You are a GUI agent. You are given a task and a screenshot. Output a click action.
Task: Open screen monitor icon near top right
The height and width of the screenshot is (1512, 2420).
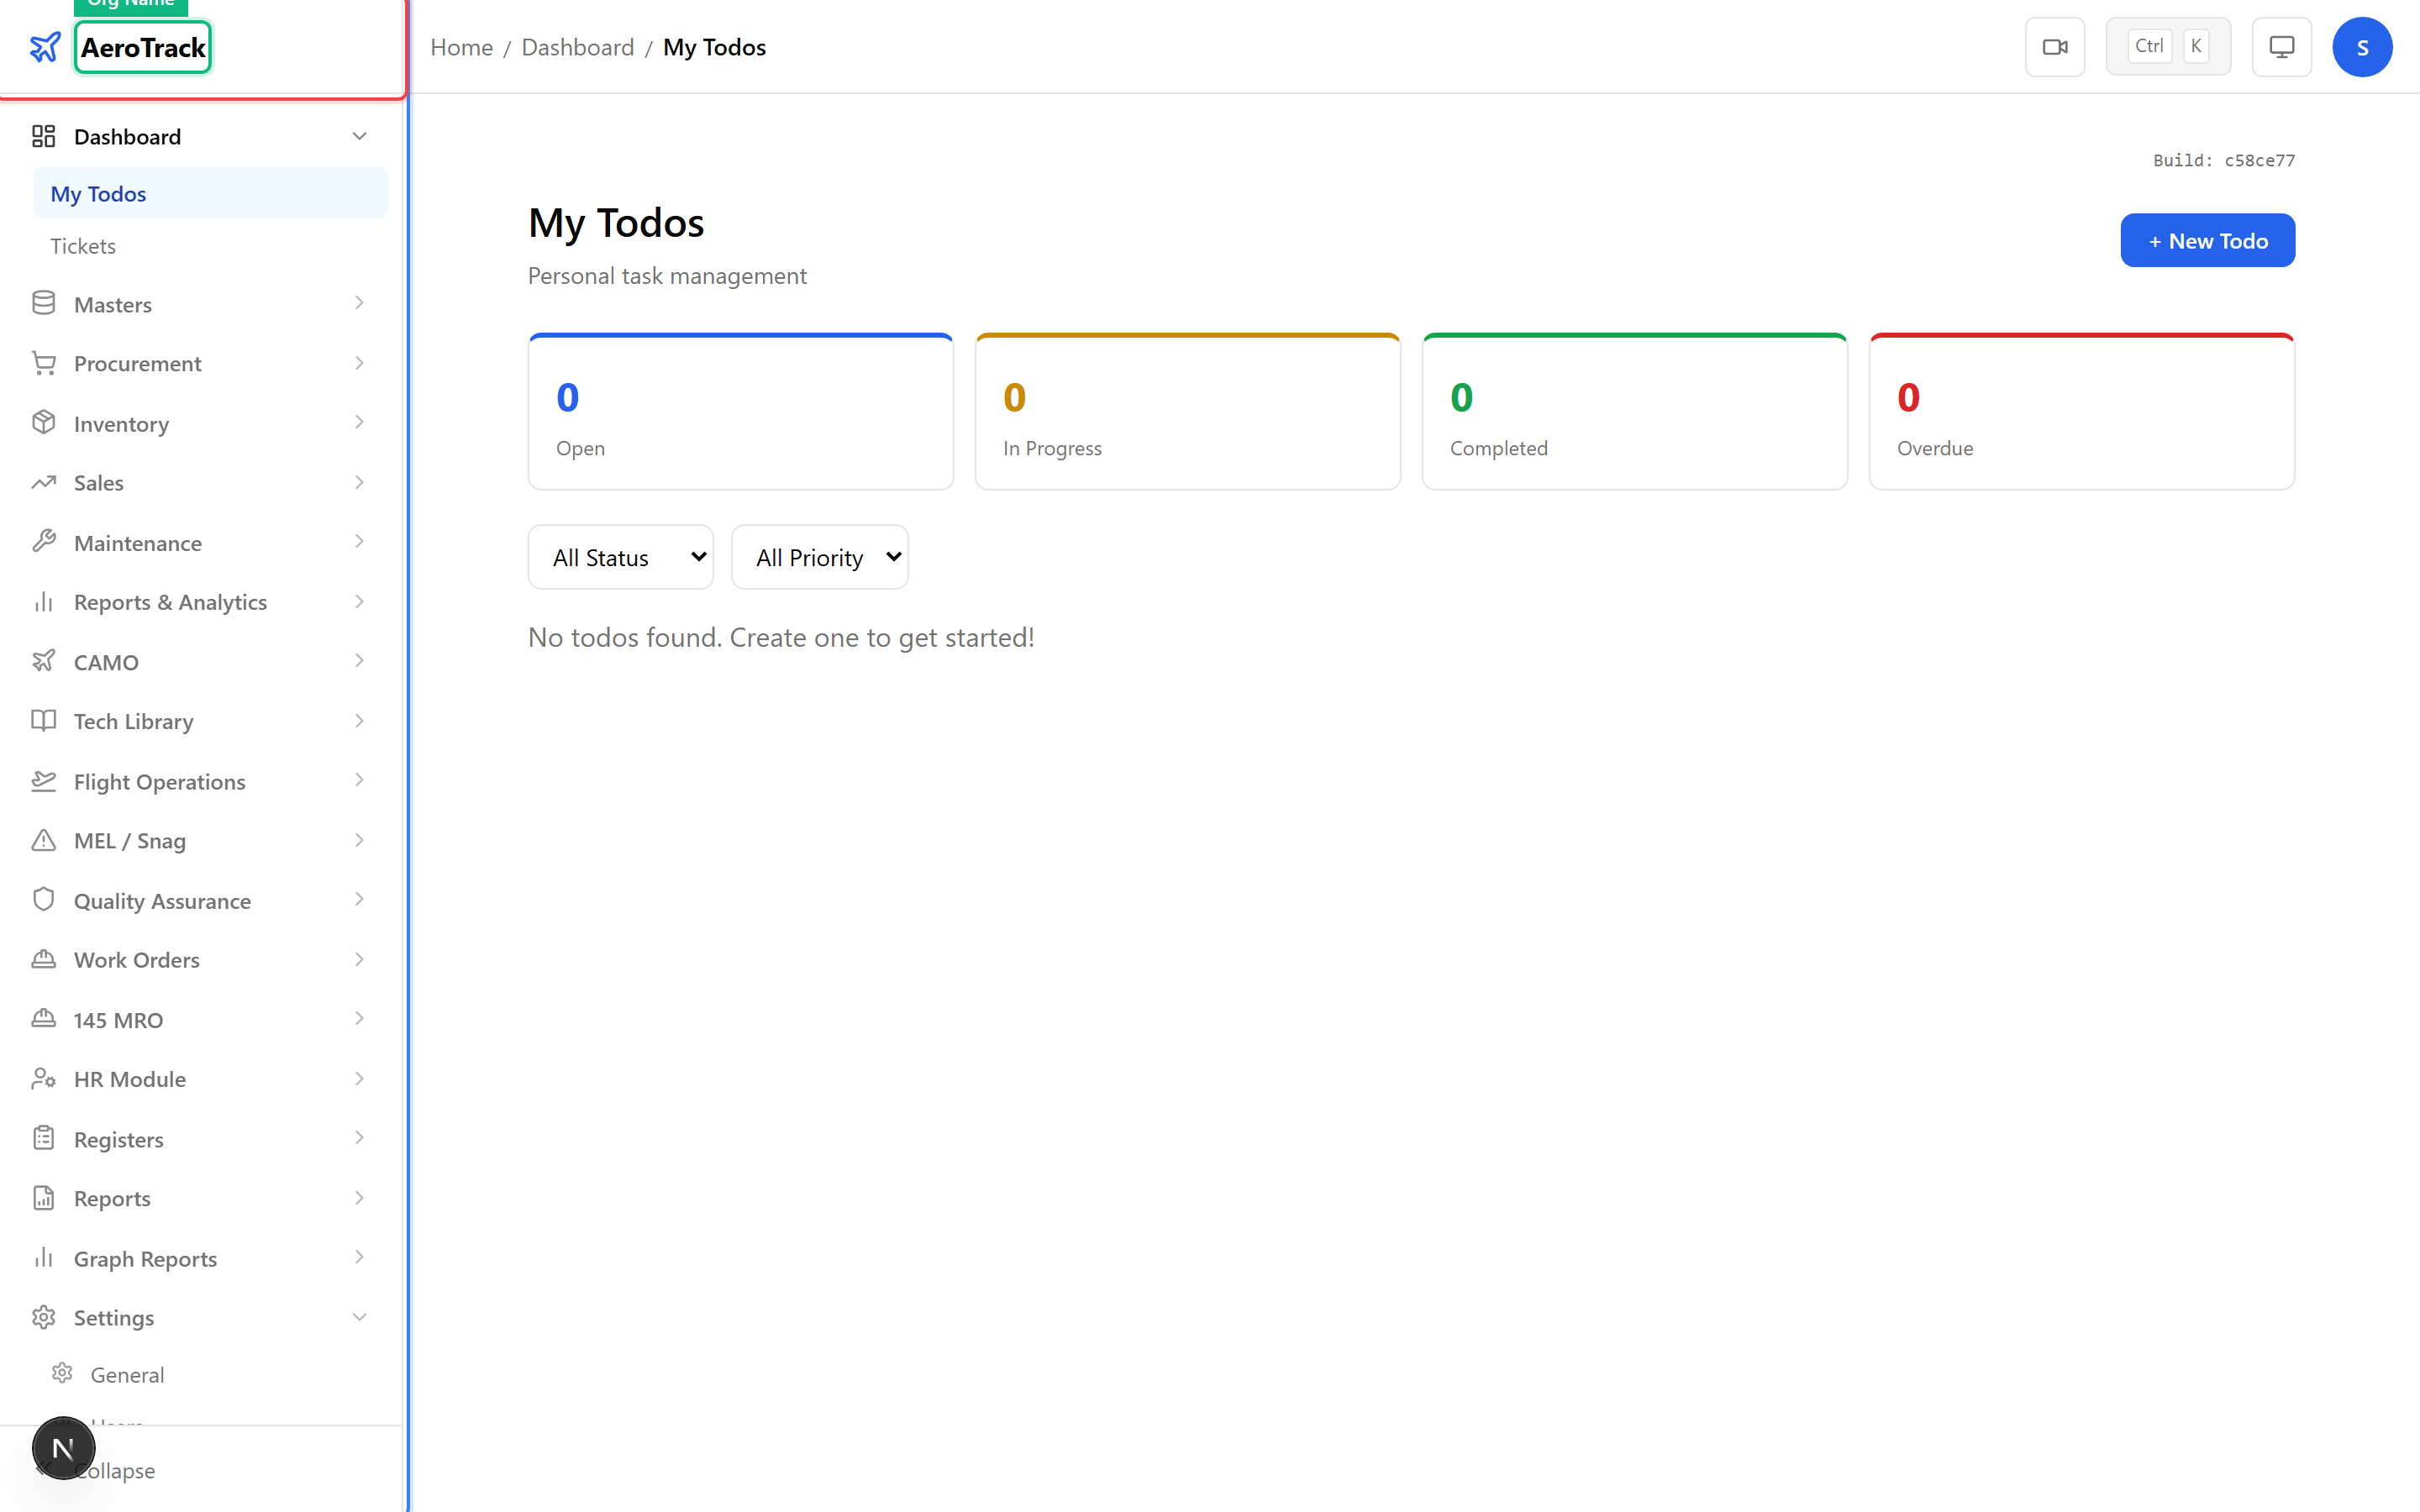2281,46
